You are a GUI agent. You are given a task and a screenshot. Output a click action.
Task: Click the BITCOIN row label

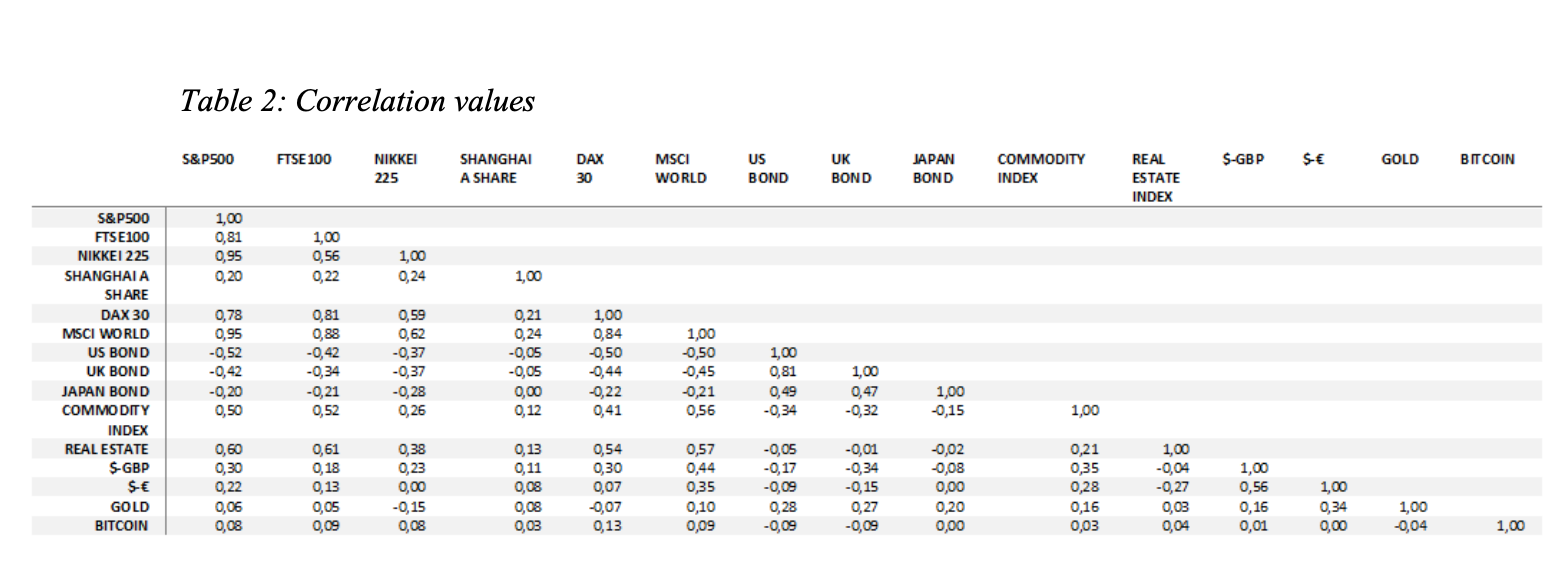coord(122,525)
